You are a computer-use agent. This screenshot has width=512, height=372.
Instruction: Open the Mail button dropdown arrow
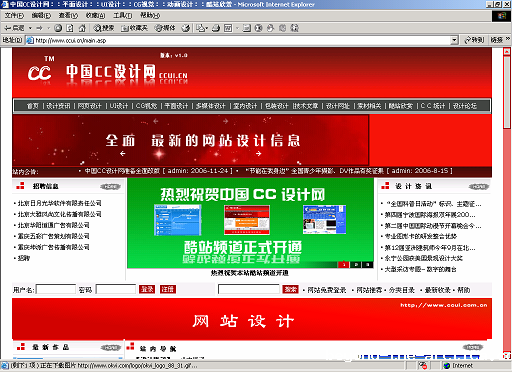click(x=207, y=28)
